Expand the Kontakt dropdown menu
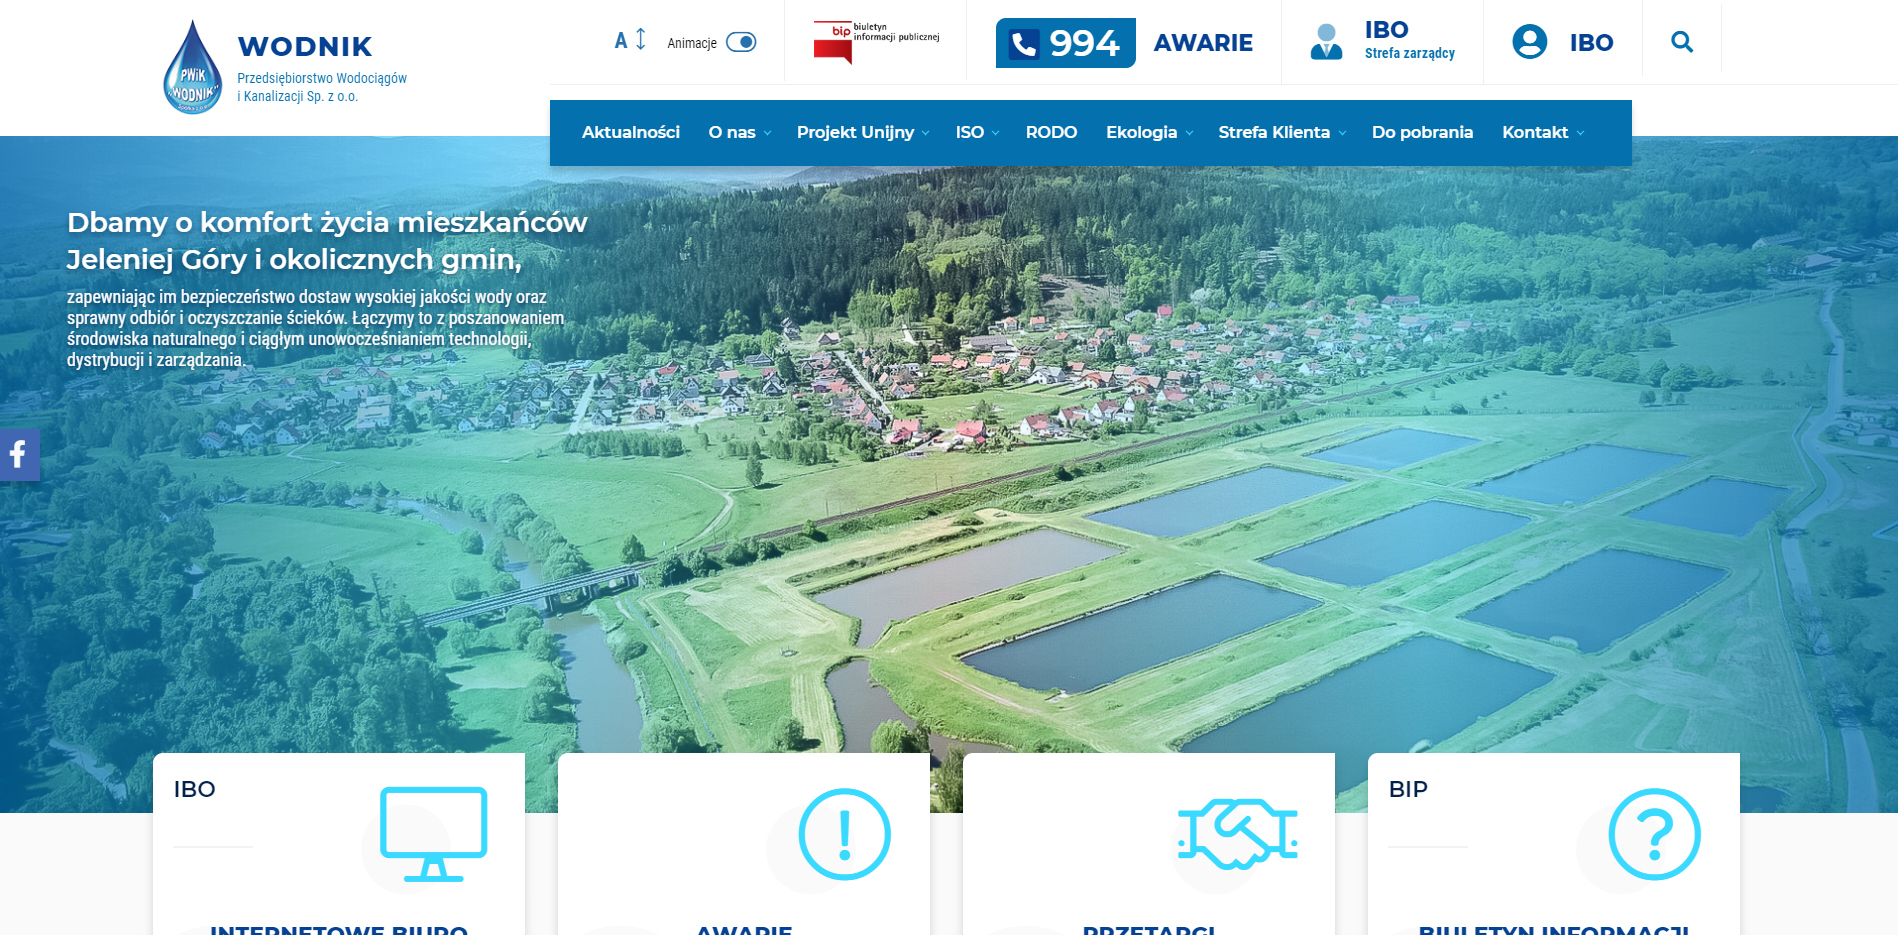 [1542, 132]
